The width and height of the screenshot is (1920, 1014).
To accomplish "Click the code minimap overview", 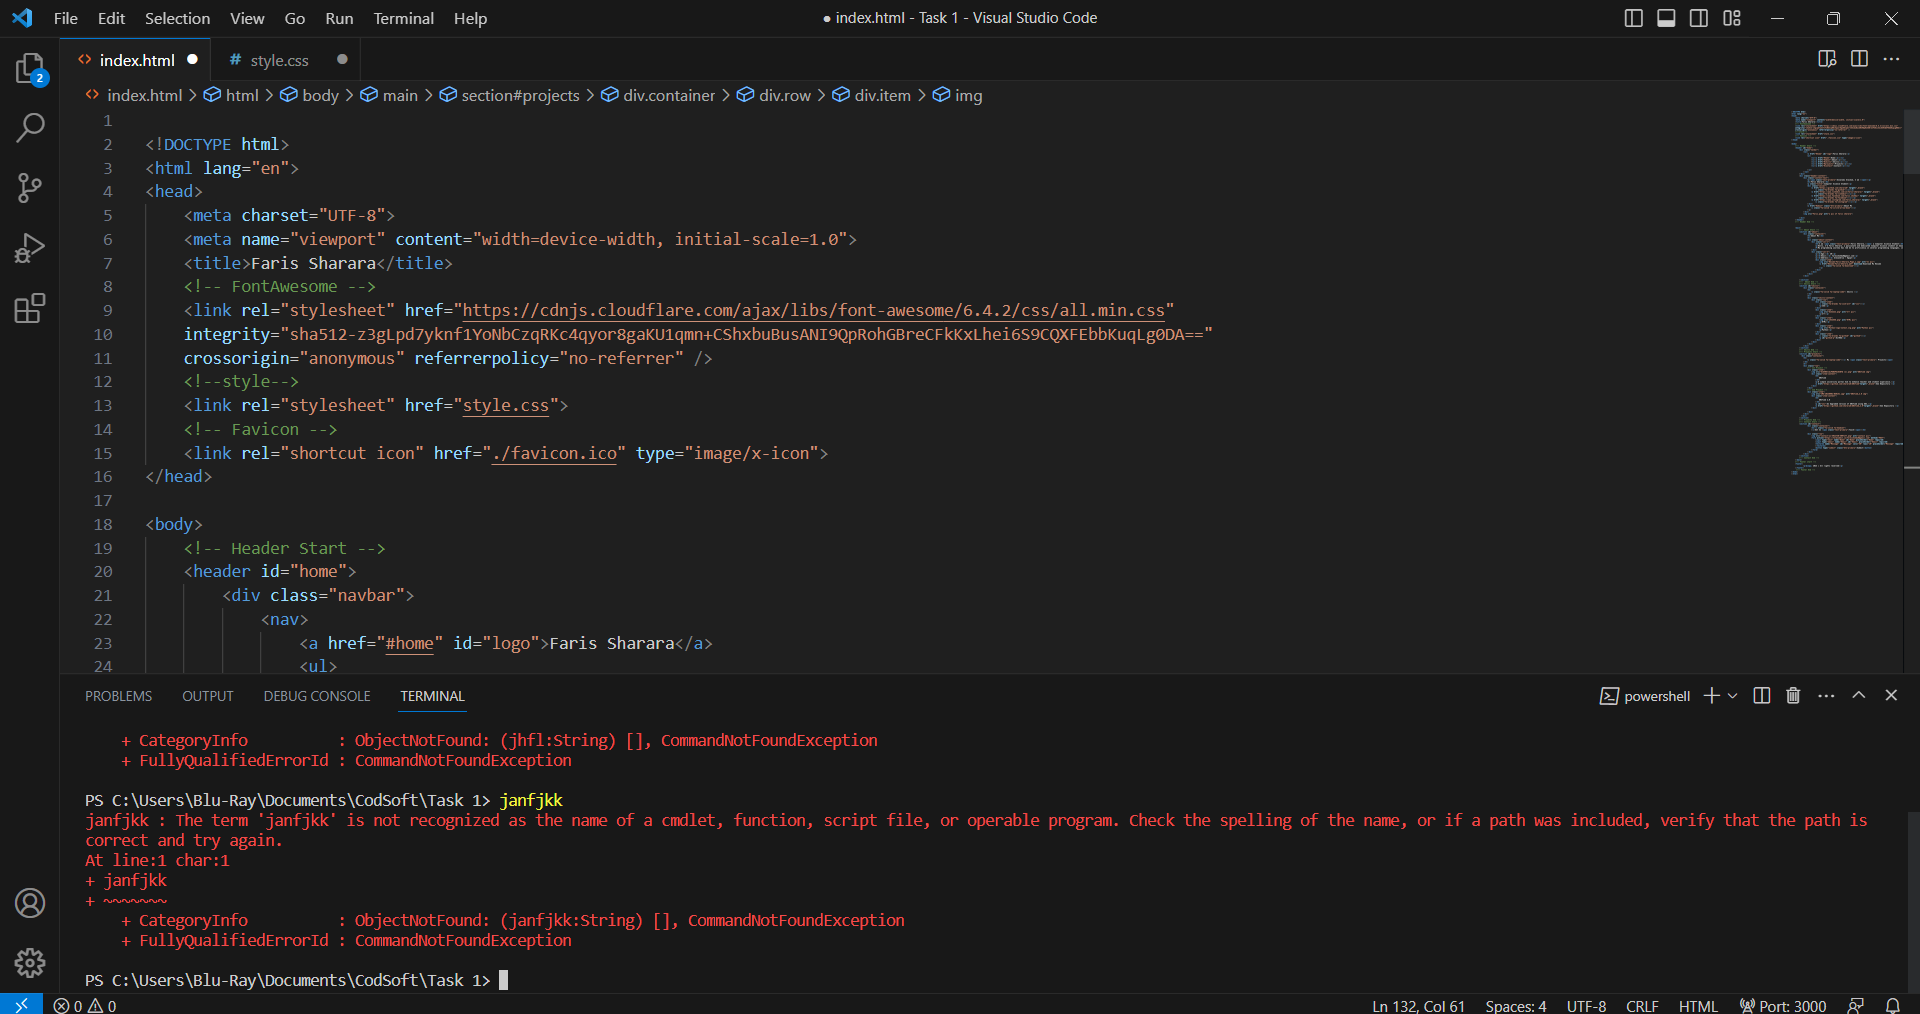I will tap(1846, 290).
